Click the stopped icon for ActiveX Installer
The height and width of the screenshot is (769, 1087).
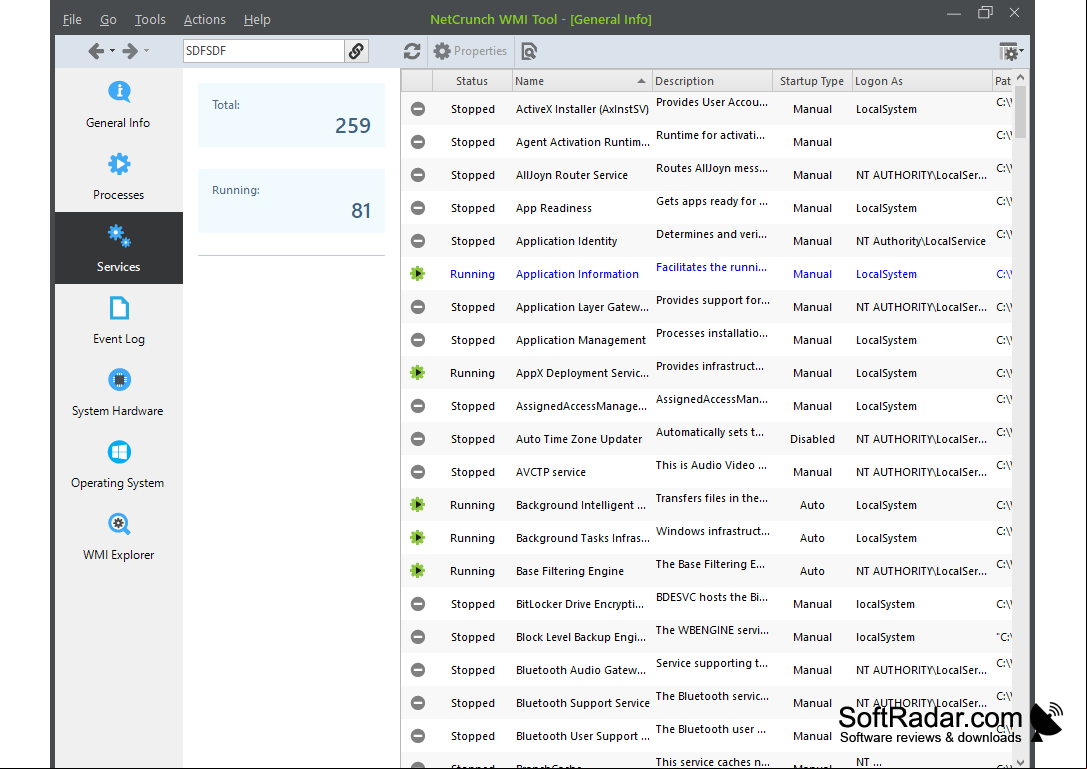coord(417,109)
